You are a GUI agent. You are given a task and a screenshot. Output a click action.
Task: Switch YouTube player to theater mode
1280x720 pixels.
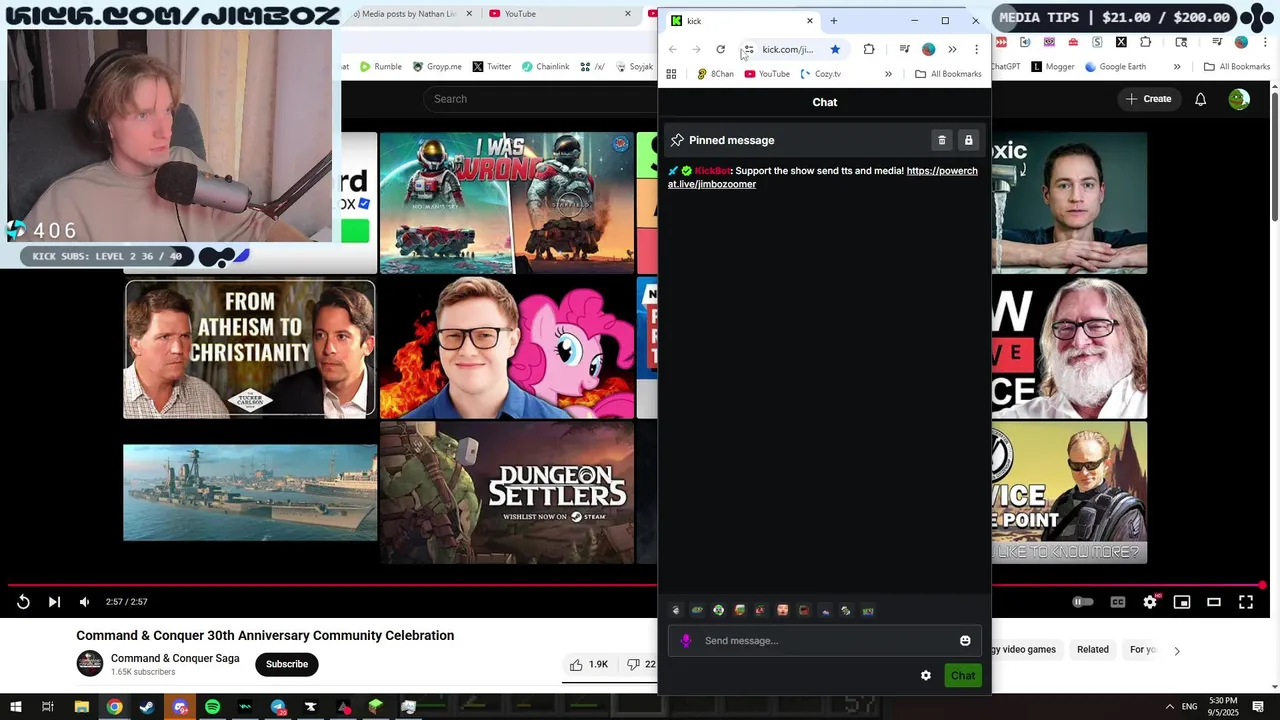pyautogui.click(x=1214, y=602)
